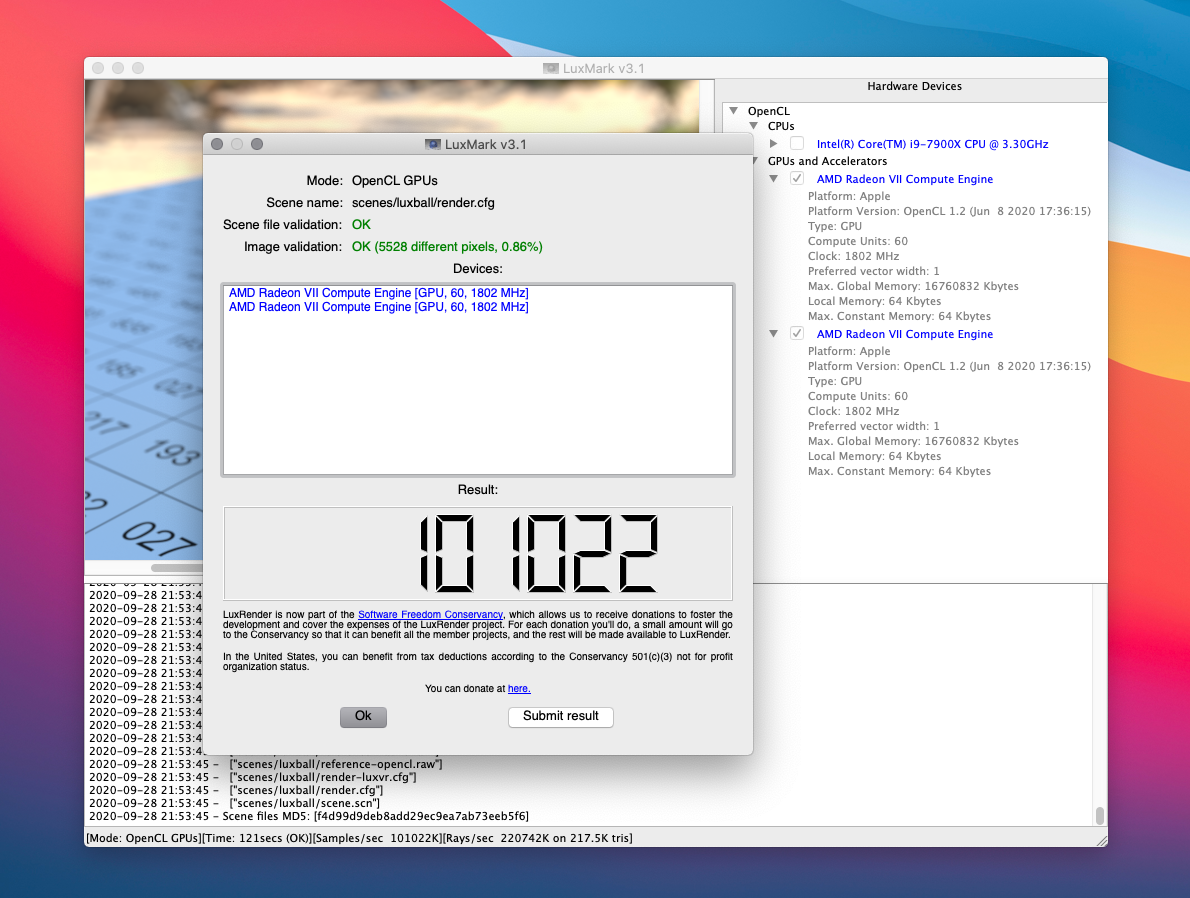Click scene name scenes/luxball/render.cfg text

pyautogui.click(x=423, y=203)
